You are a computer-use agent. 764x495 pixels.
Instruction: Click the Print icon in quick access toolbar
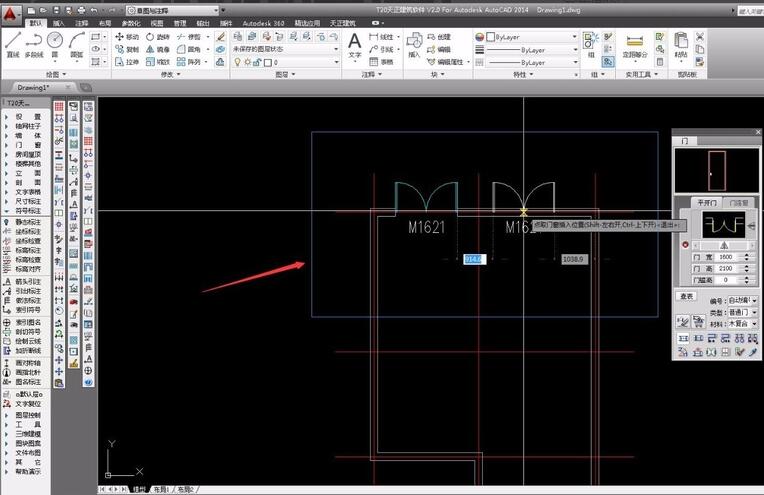pyautogui.click(x=81, y=10)
